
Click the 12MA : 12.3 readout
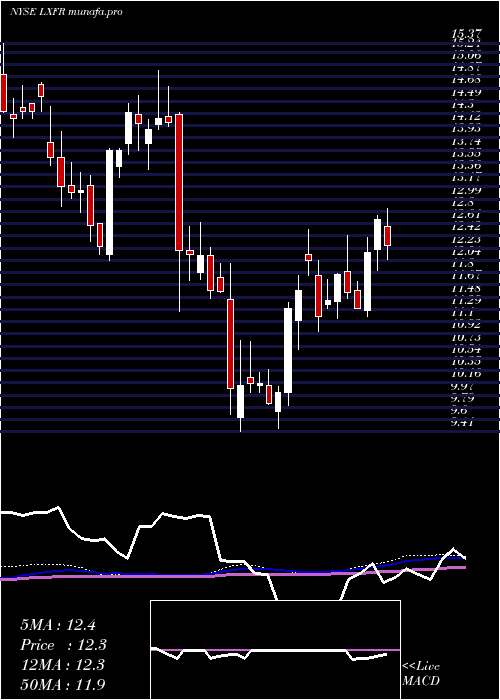tap(62, 665)
